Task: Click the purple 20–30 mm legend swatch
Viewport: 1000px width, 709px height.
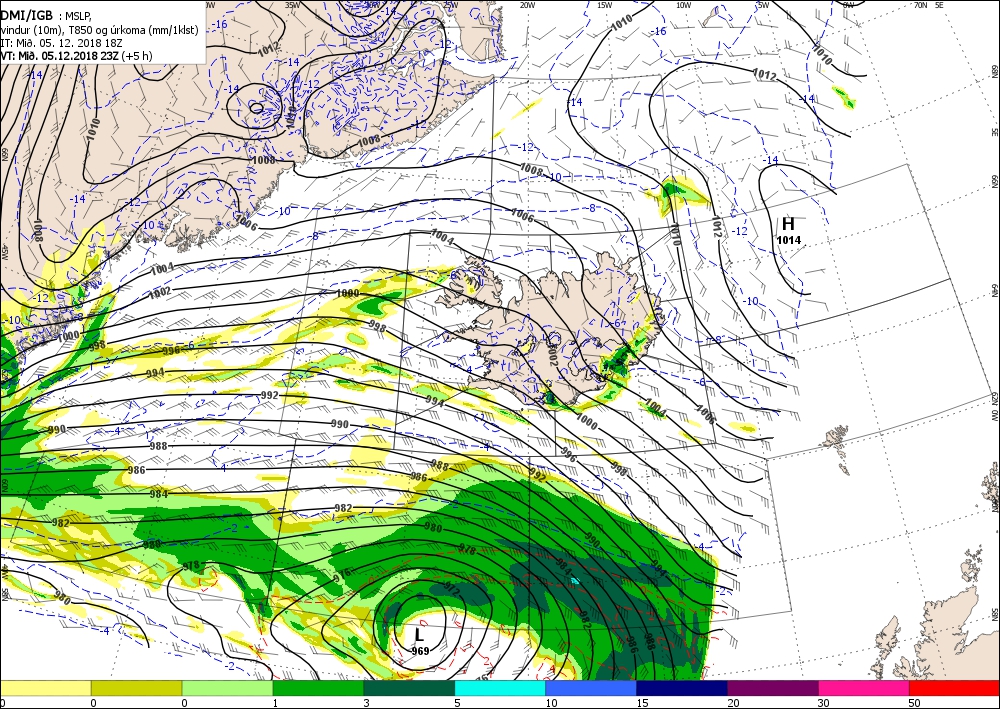Action: (x=773, y=688)
